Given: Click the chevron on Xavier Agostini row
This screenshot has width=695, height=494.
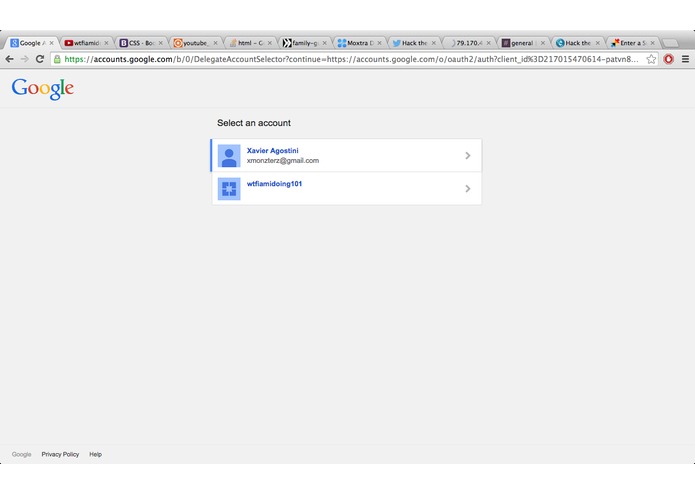Looking at the screenshot, I should coord(468,156).
